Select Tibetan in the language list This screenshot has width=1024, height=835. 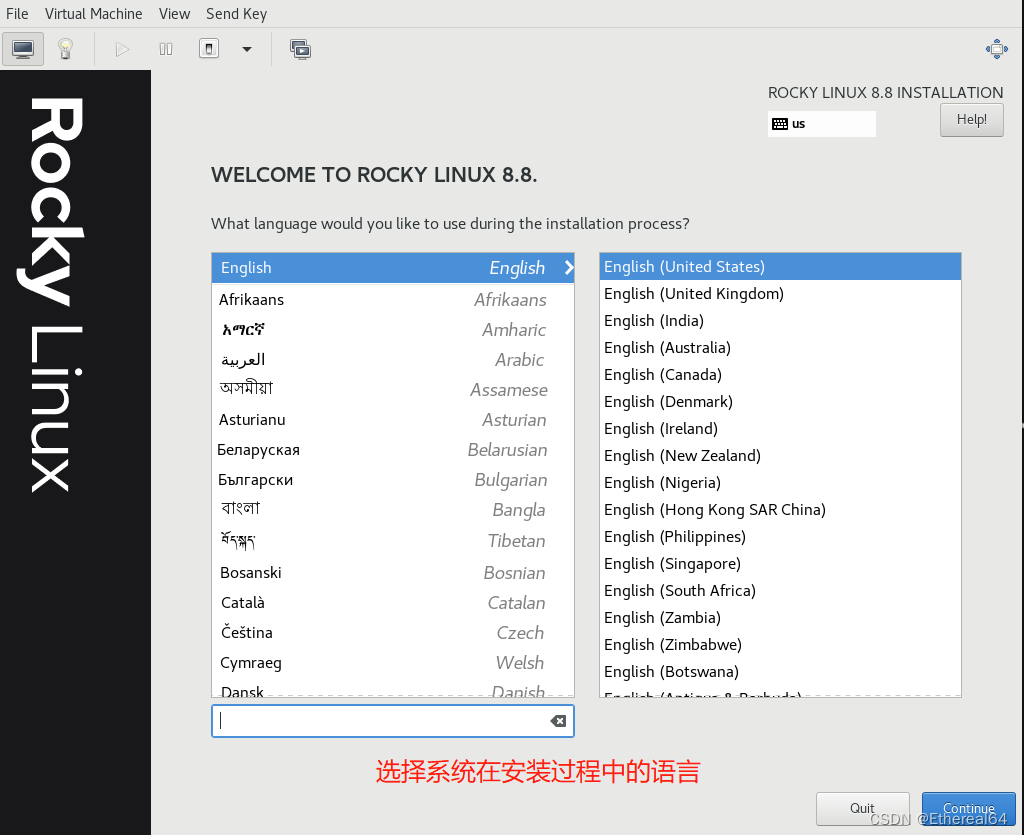click(x=392, y=541)
